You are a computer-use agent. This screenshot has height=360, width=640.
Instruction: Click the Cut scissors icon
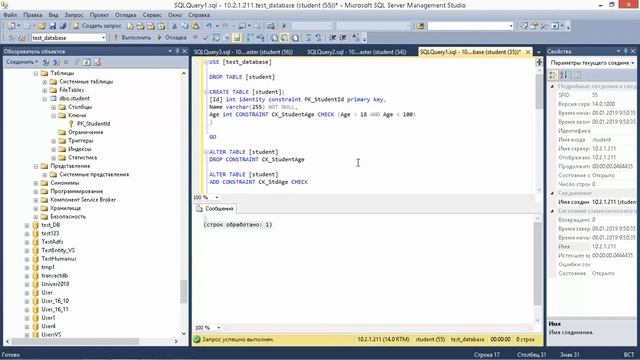point(174,26)
